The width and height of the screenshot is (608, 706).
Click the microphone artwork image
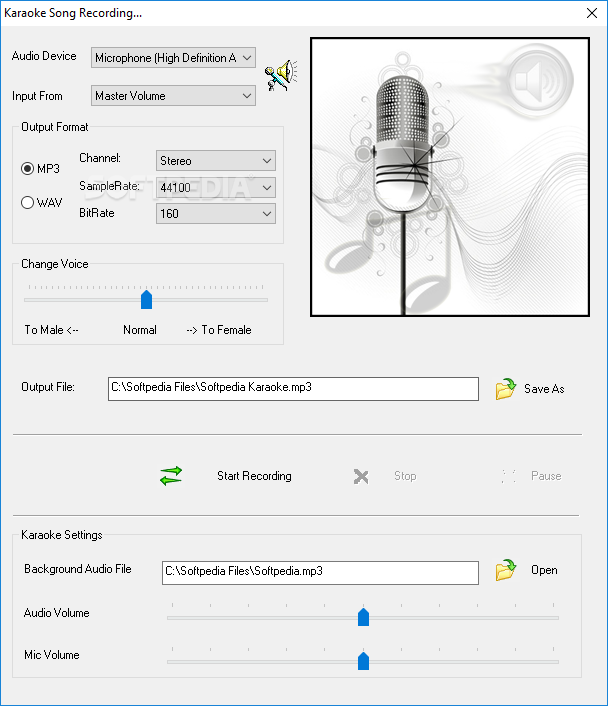[x=450, y=177]
